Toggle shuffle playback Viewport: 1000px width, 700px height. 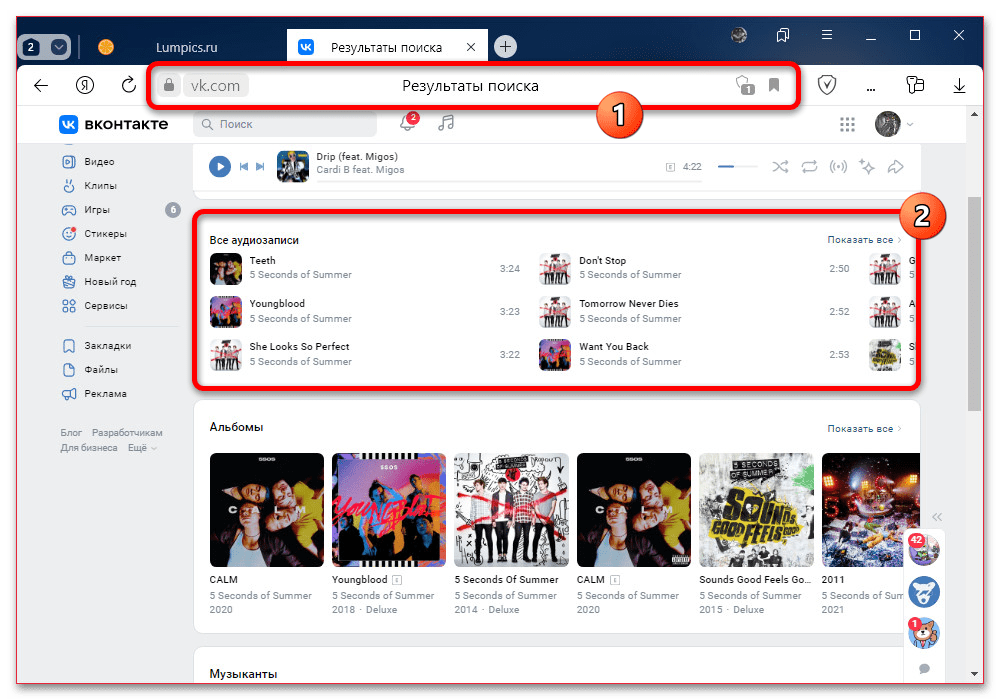pyautogui.click(x=780, y=167)
